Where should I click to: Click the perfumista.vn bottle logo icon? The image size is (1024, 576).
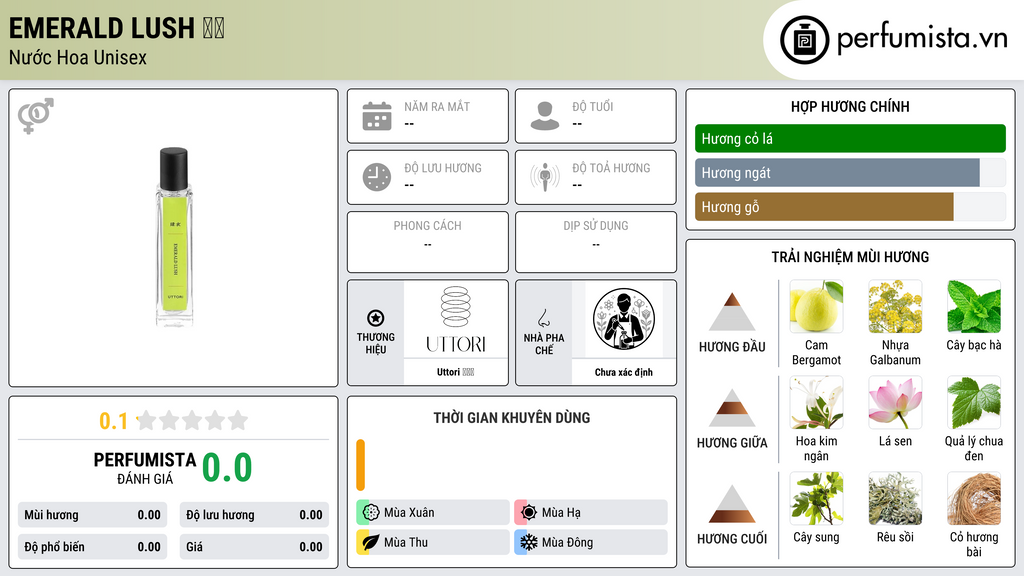click(x=804, y=40)
